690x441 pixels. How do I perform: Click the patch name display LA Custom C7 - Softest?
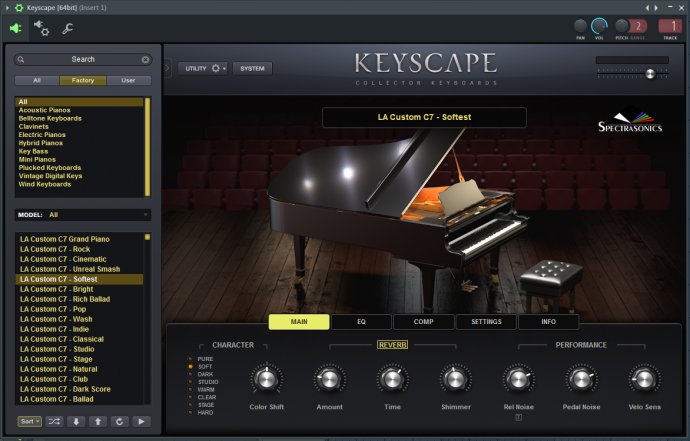click(424, 117)
